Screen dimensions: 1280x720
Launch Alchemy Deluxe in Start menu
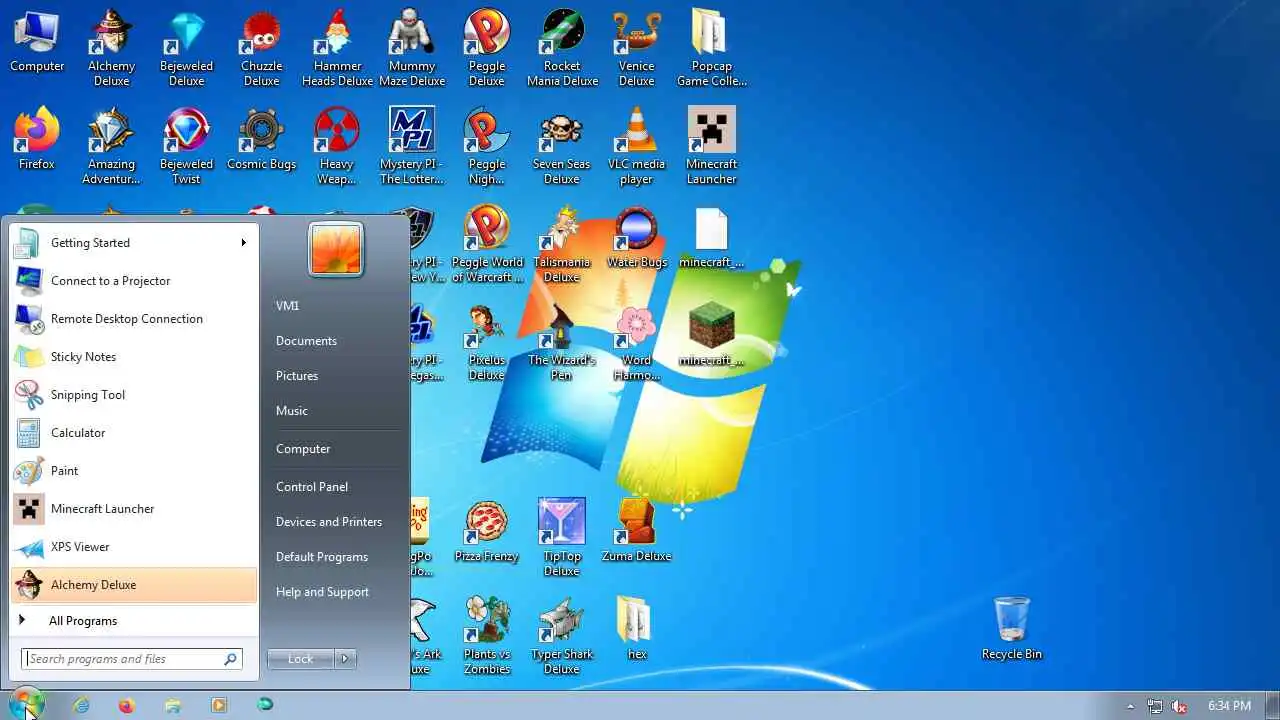133,584
